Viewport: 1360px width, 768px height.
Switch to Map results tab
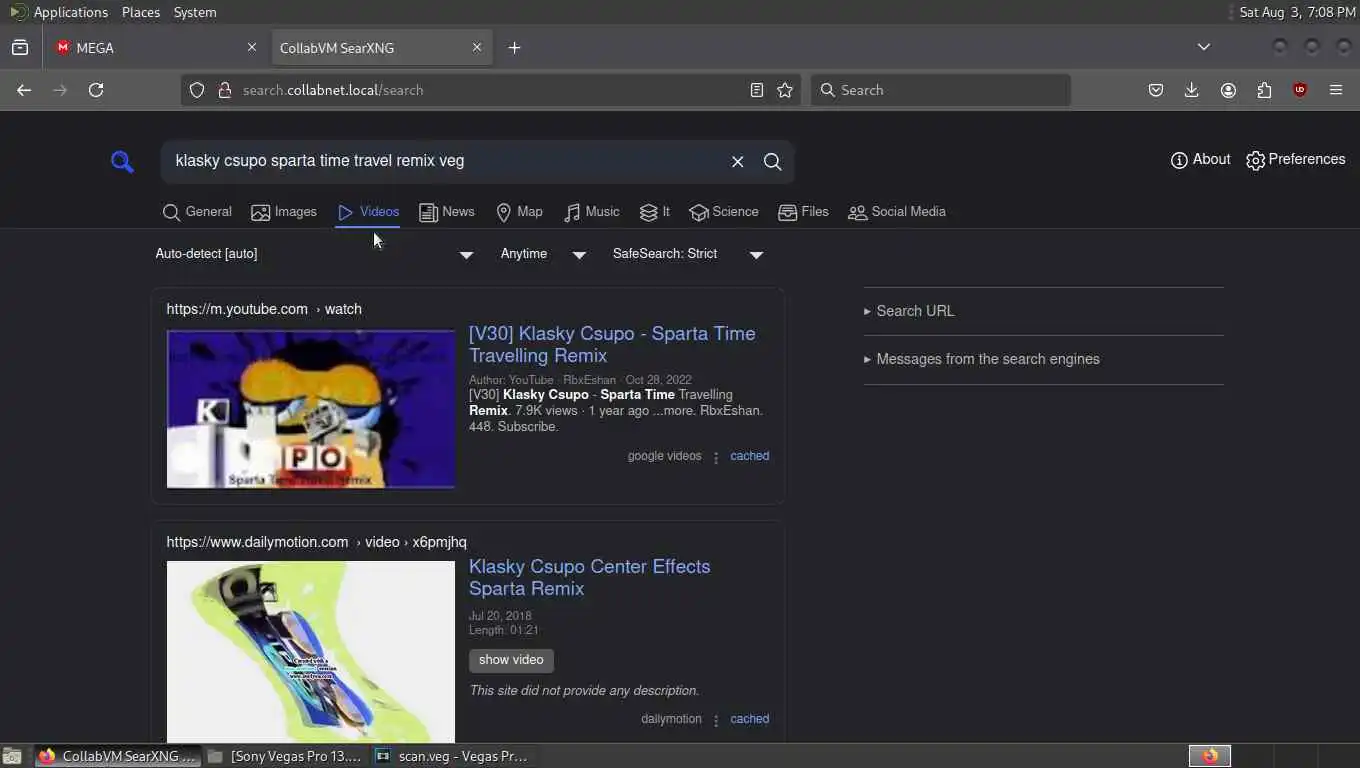coord(519,212)
